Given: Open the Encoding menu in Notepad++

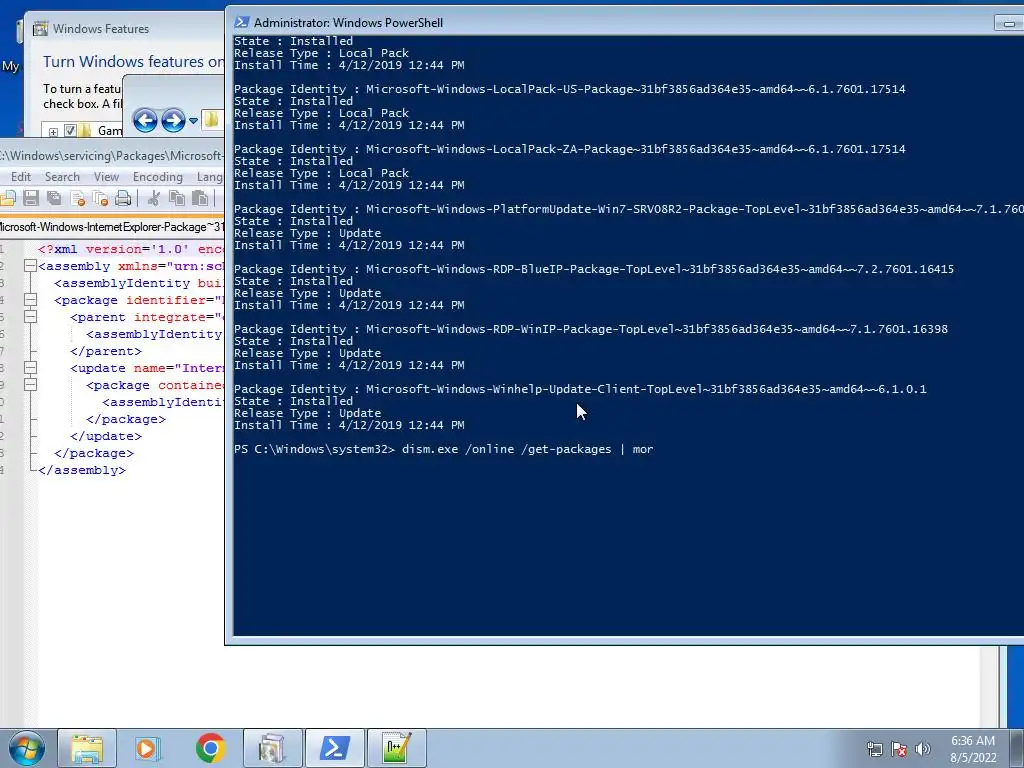Looking at the screenshot, I should 157,177.
